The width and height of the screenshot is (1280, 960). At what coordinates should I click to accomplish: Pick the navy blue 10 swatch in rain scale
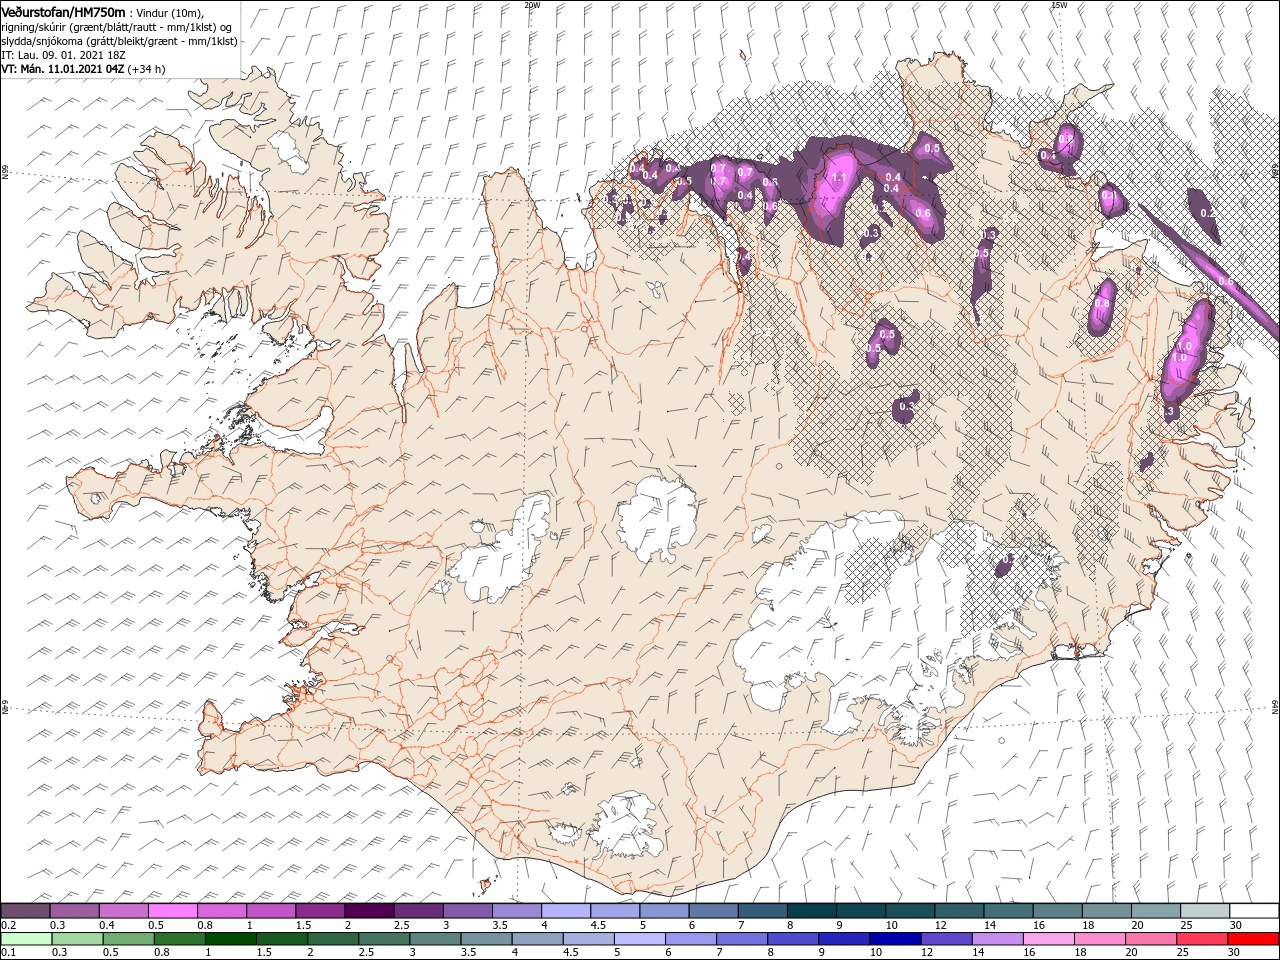[895, 939]
